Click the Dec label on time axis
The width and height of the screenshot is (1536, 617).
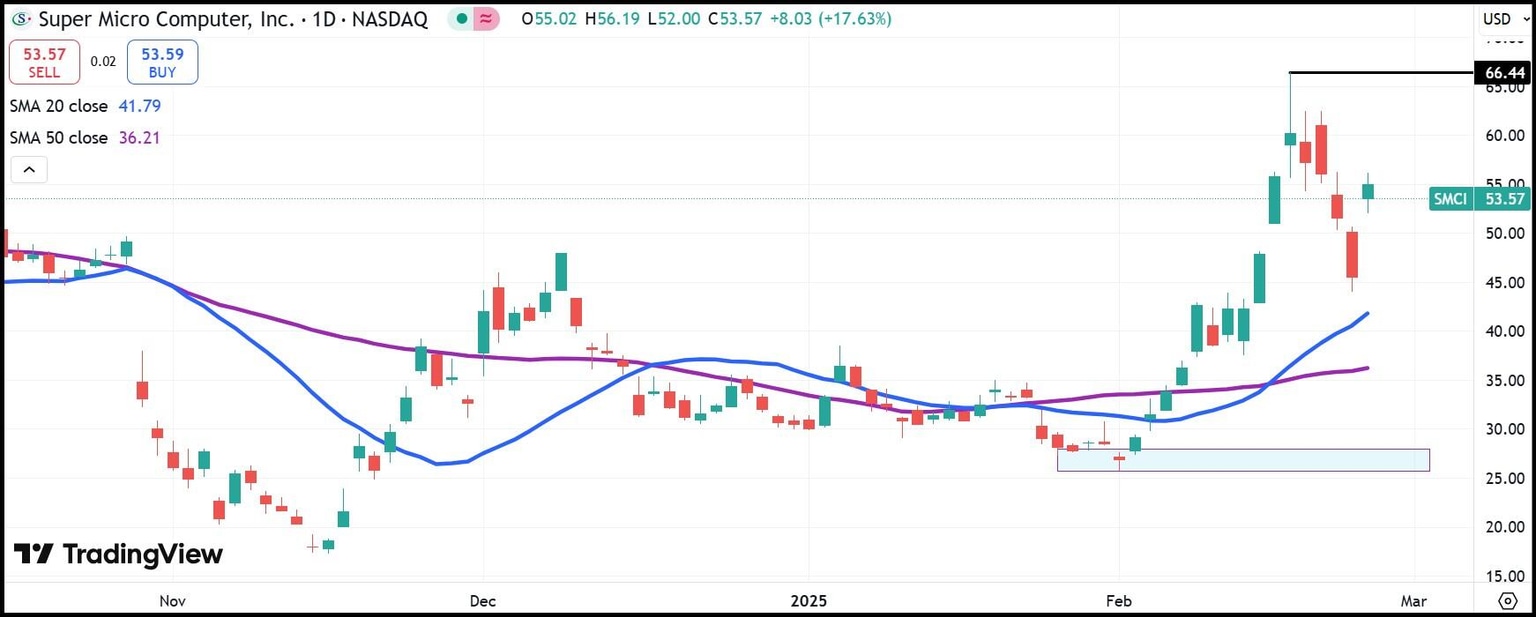[x=483, y=601]
